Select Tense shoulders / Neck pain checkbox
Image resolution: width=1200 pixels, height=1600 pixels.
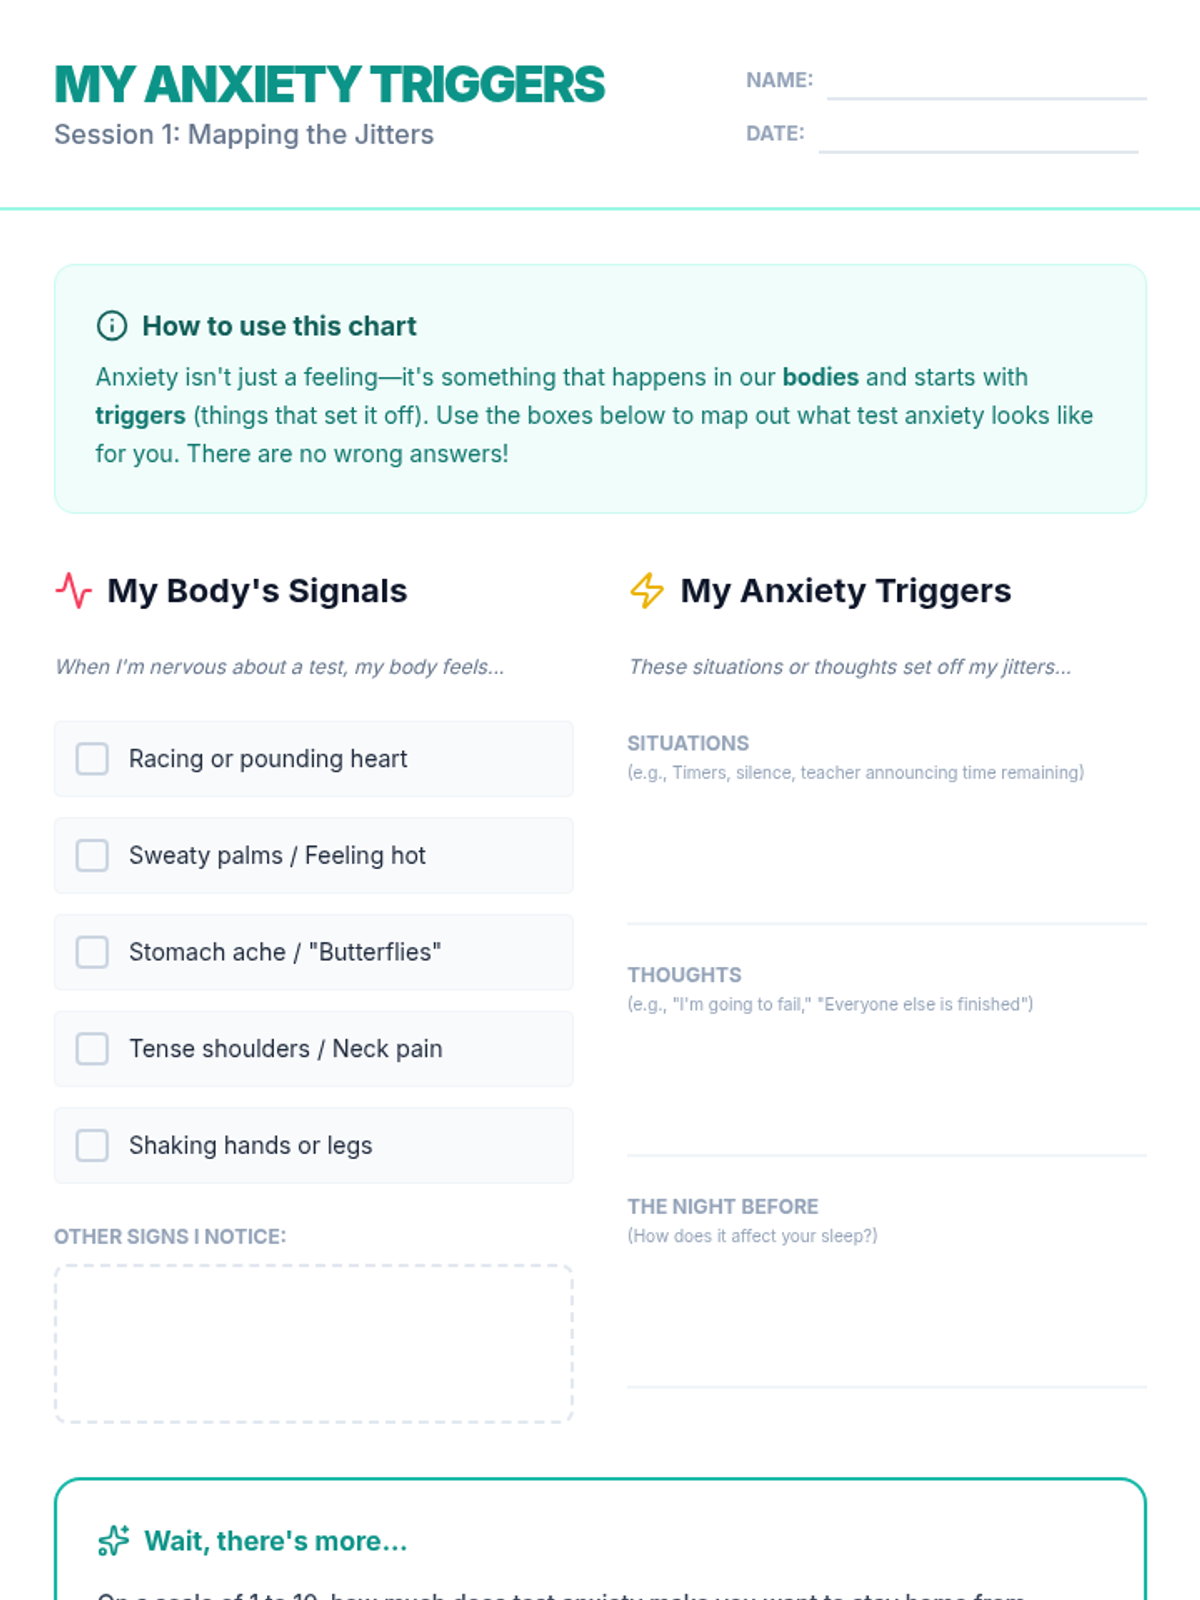(92, 1049)
